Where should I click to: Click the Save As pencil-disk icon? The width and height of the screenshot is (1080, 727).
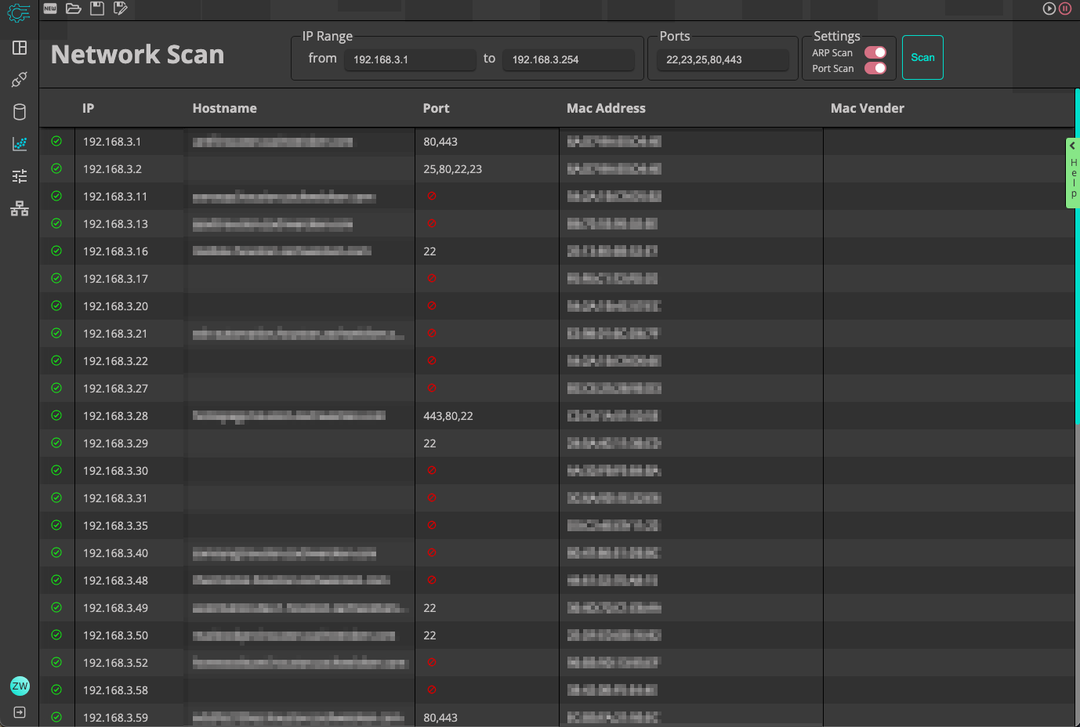point(121,8)
